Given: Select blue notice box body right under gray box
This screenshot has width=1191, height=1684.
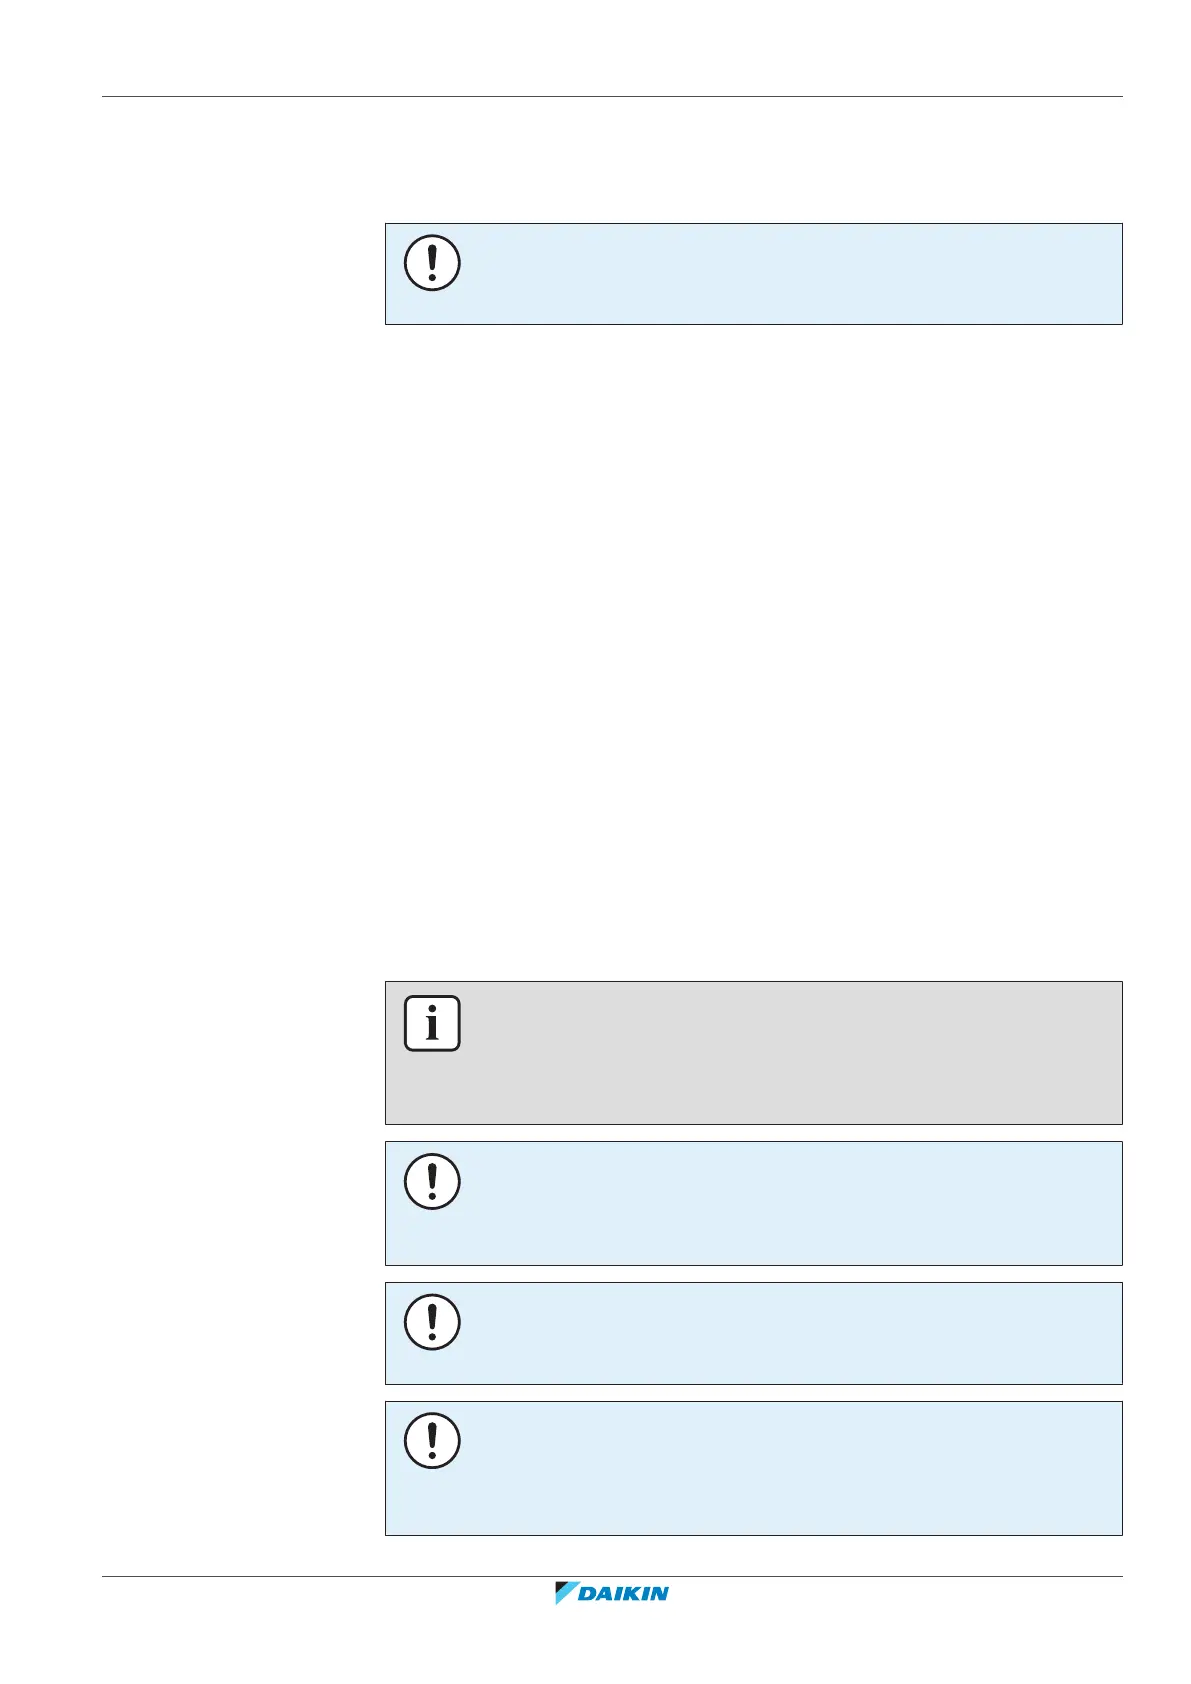Looking at the screenshot, I should point(780,1204).
